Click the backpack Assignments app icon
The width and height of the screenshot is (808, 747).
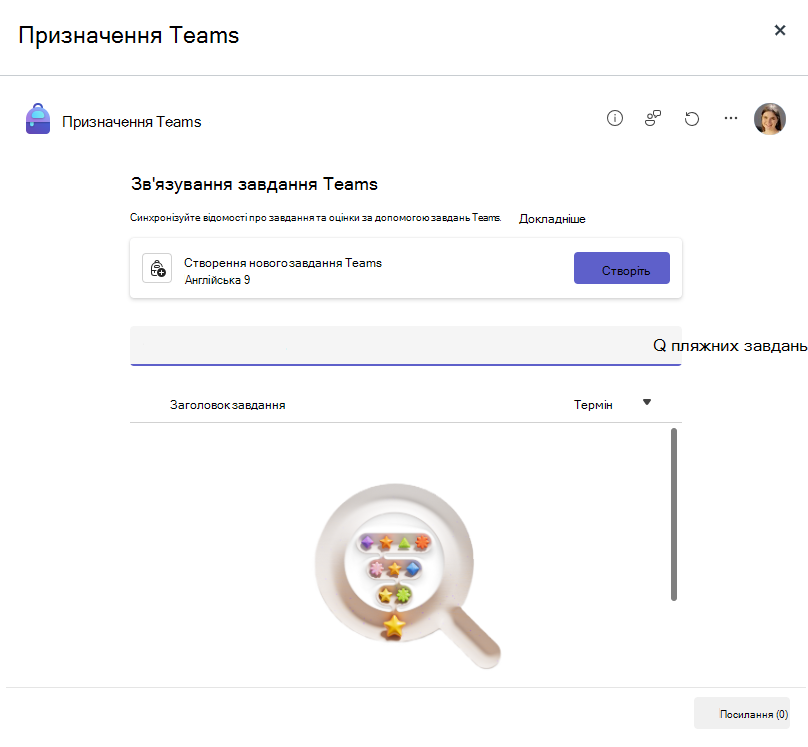[x=38, y=119]
